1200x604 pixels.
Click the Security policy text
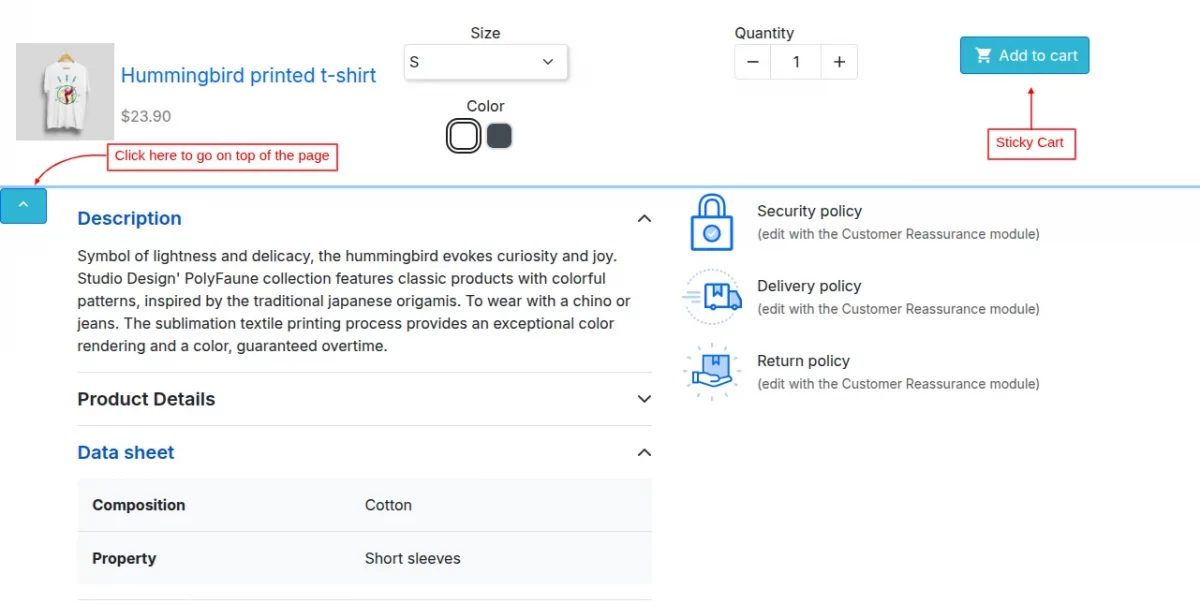[809, 211]
